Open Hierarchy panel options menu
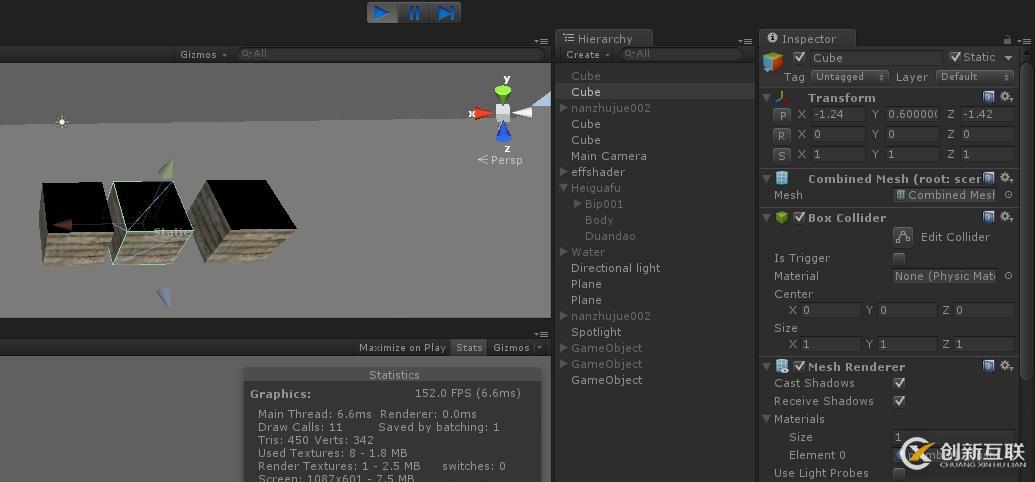Screen dimensions: 1035x482 [x=744, y=41]
